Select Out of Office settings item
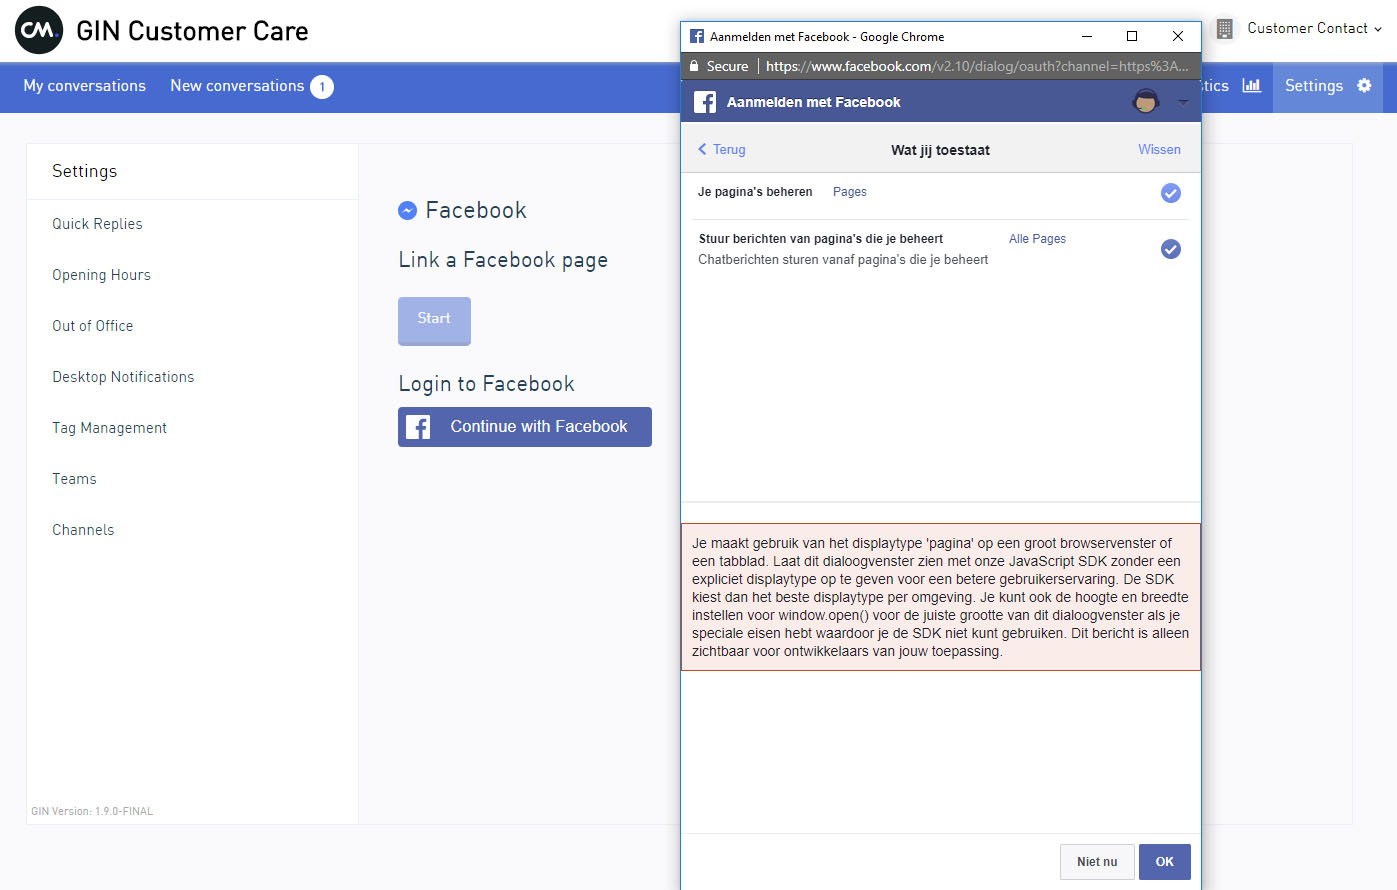 92,326
